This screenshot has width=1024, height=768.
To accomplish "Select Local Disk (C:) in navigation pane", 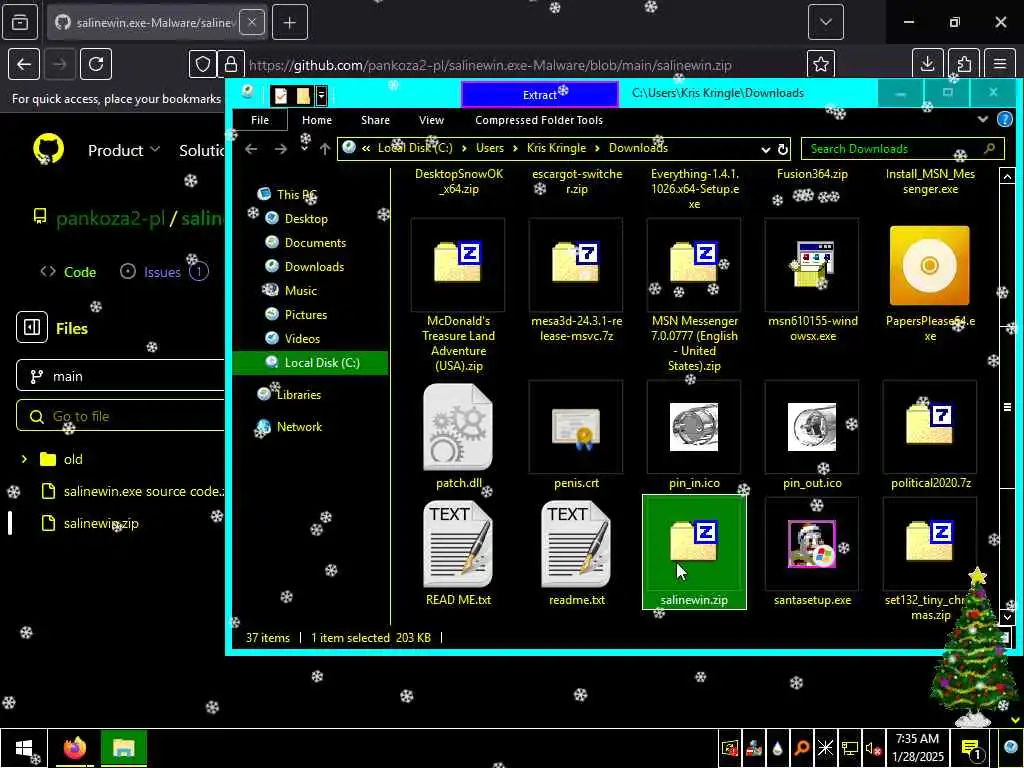I will [310, 362].
